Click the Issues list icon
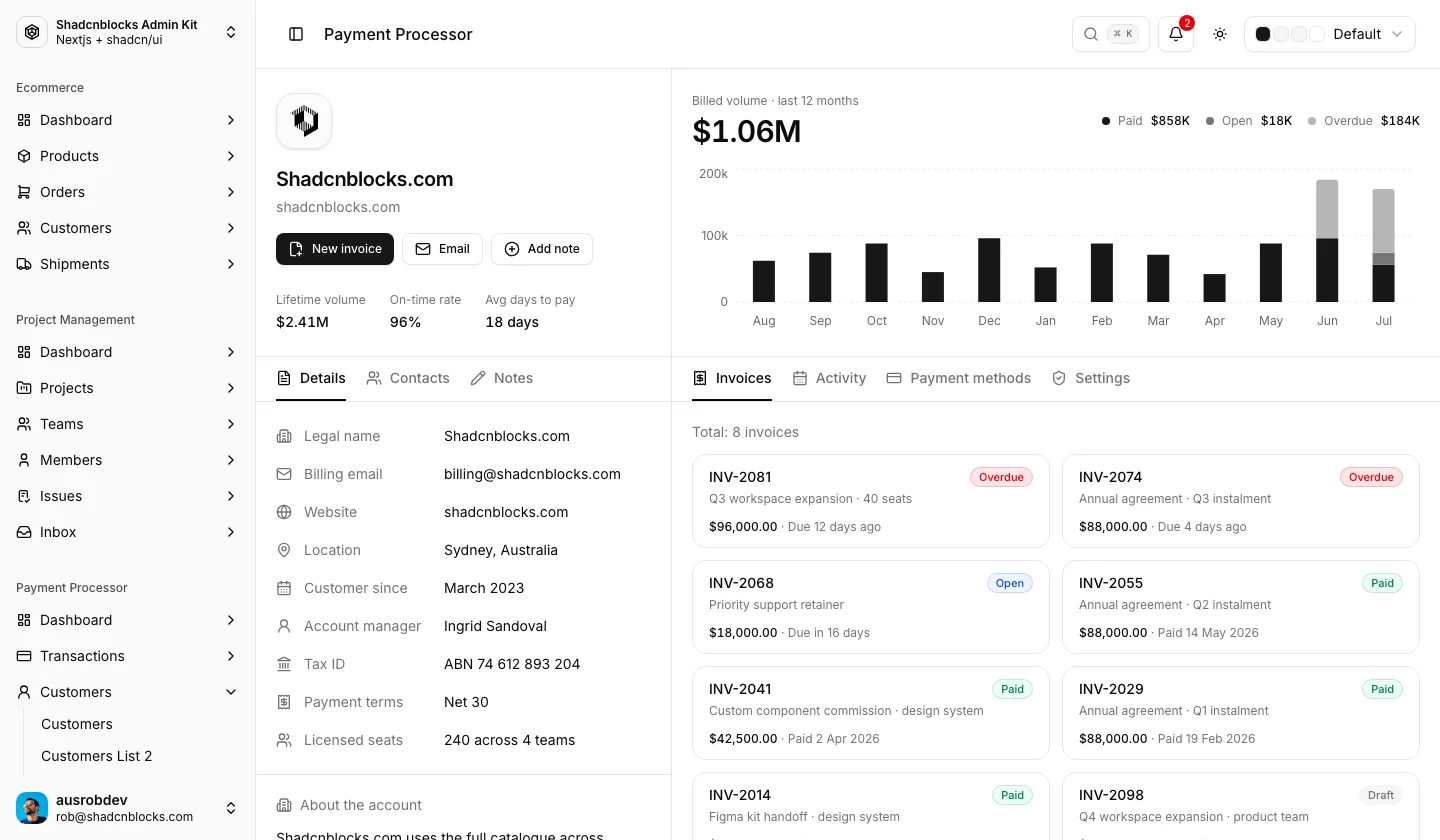The image size is (1440, 840). (x=24, y=496)
